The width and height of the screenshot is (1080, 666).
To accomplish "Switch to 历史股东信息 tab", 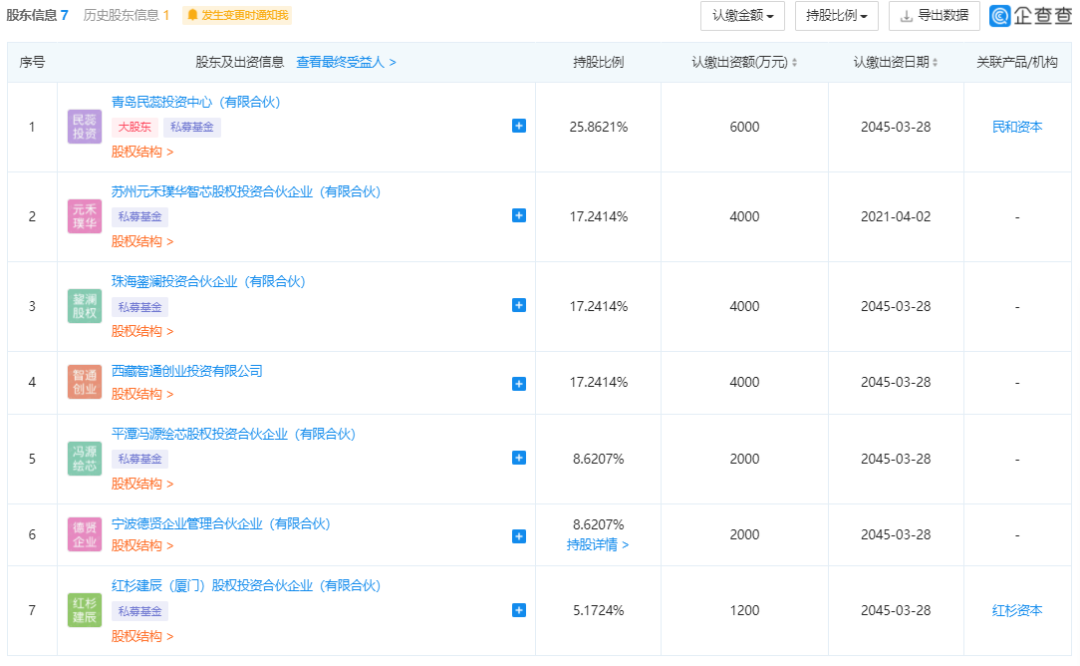I will [126, 15].
